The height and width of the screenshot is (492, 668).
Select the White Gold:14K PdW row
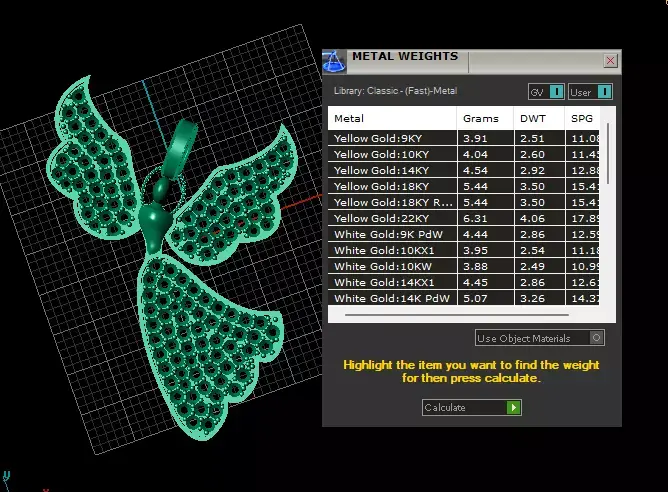[464, 298]
